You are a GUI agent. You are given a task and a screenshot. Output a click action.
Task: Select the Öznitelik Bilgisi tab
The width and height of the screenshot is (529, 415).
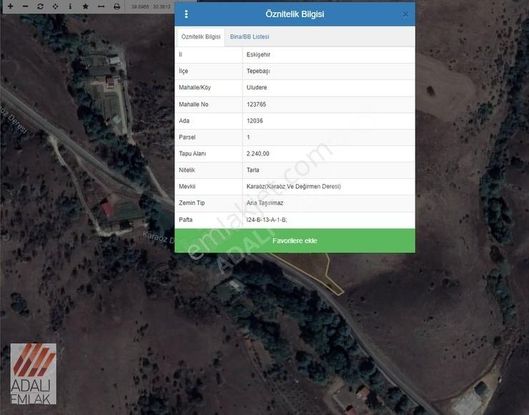201,37
